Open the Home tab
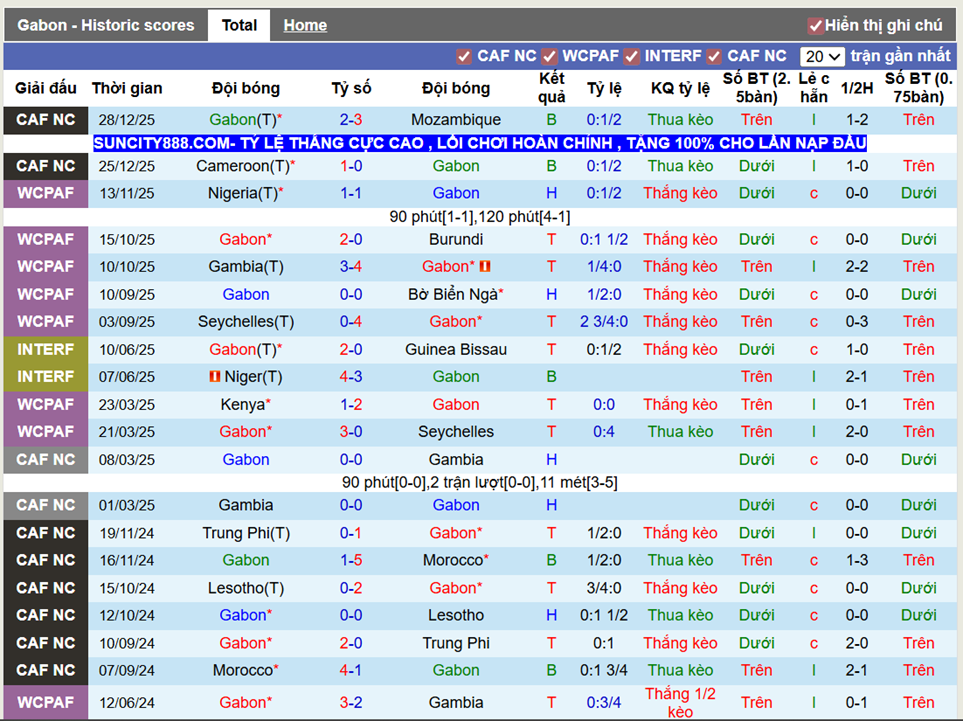 (305, 25)
